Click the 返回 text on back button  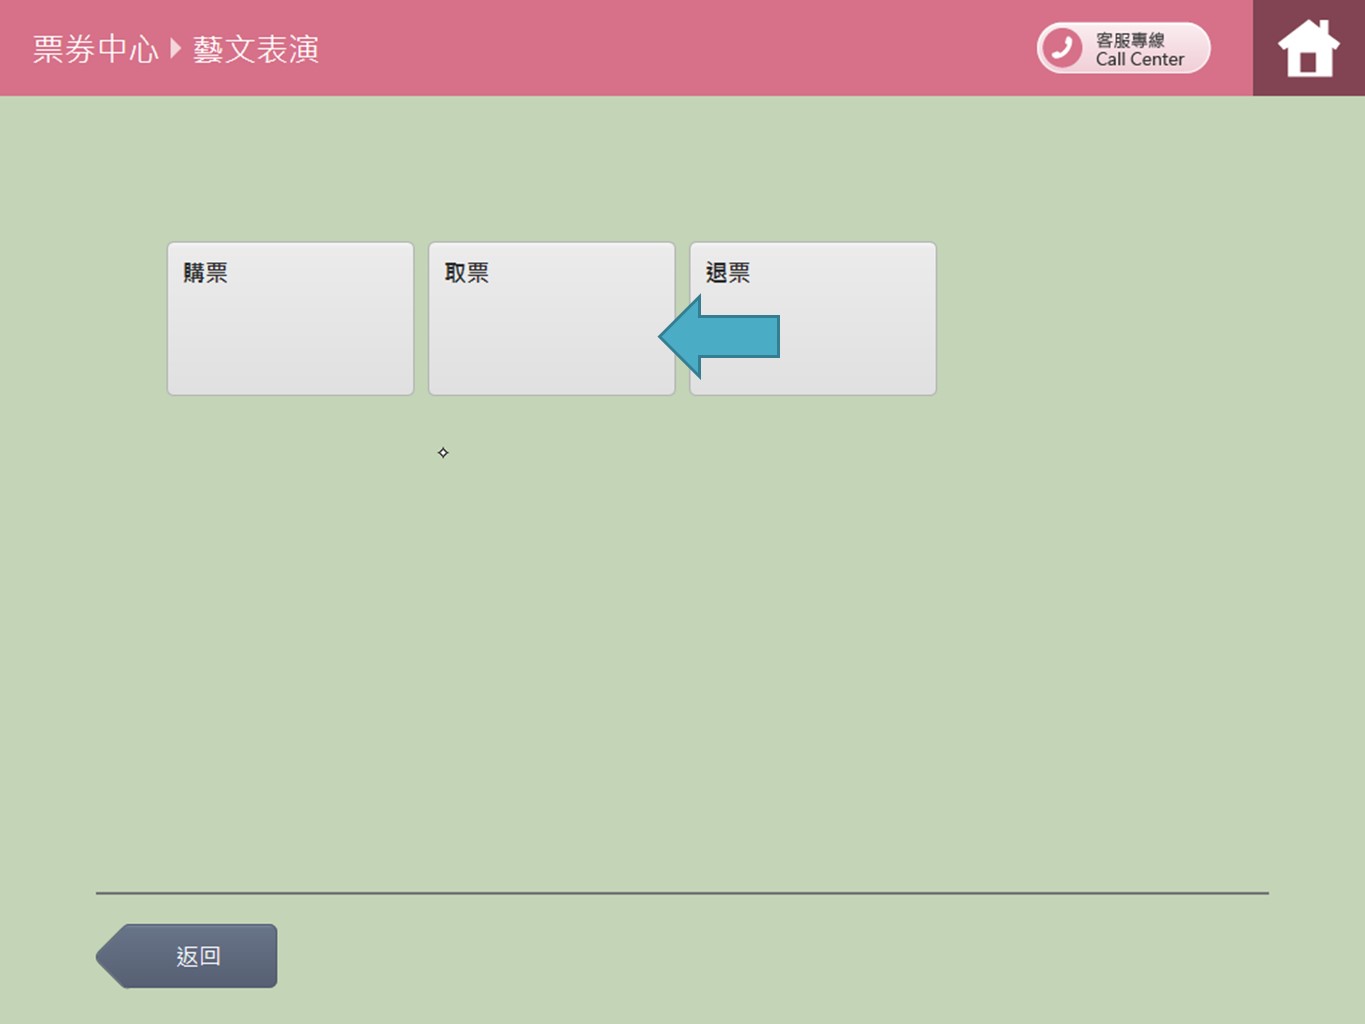pos(198,956)
